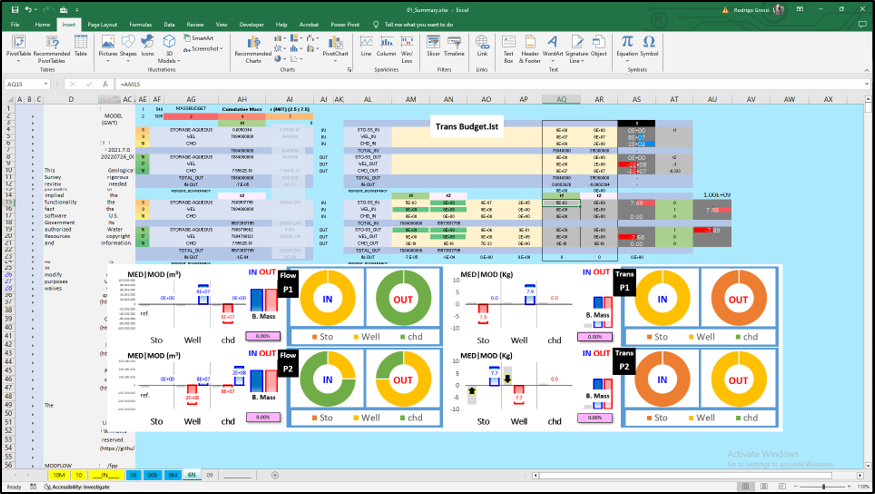Image resolution: width=875 pixels, height=494 pixels.
Task: Switch to Normal view in status bar
Action: (746, 487)
